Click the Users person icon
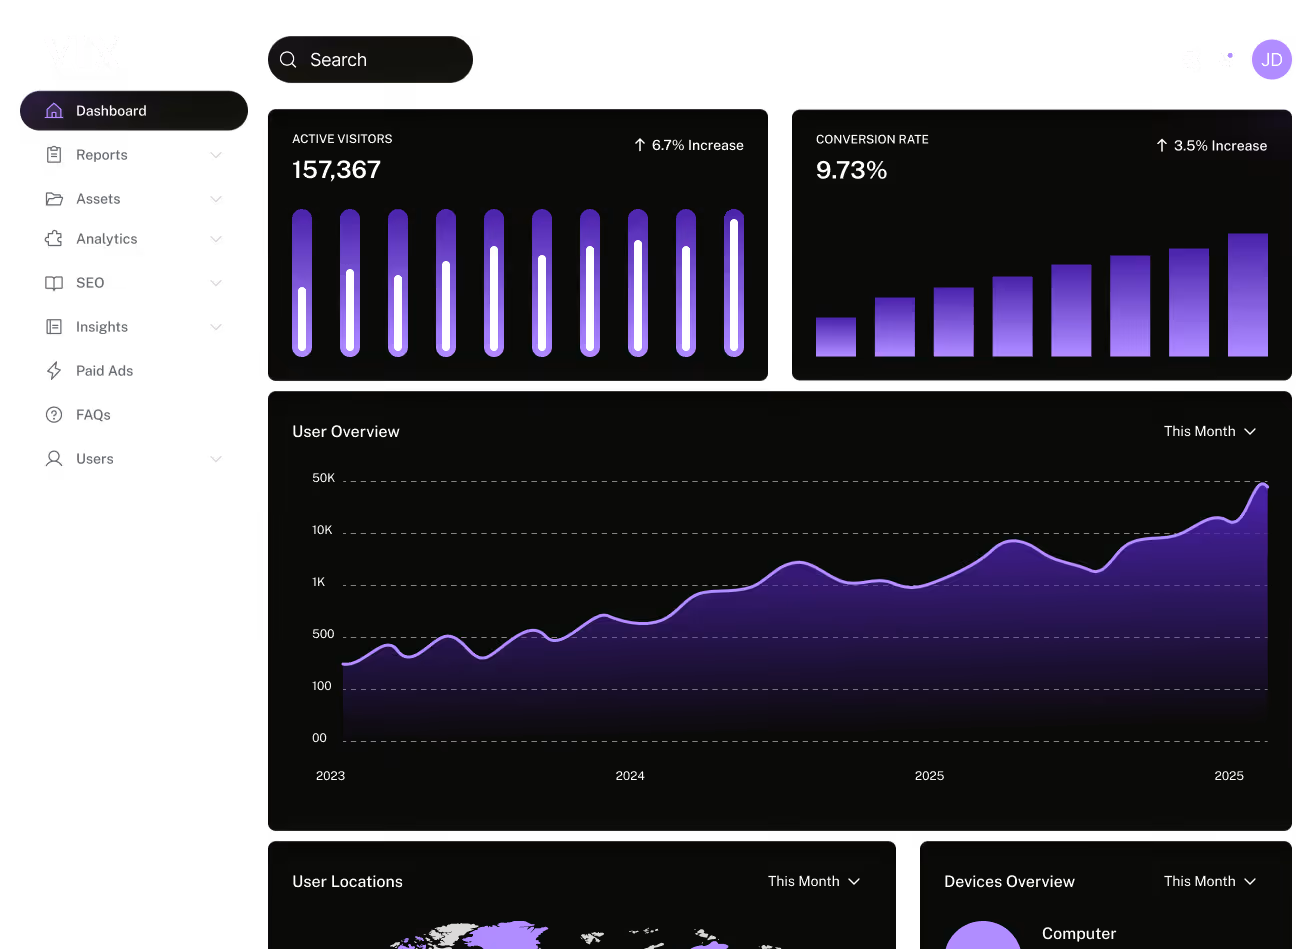Viewport: 1312px width, 949px height. (54, 459)
